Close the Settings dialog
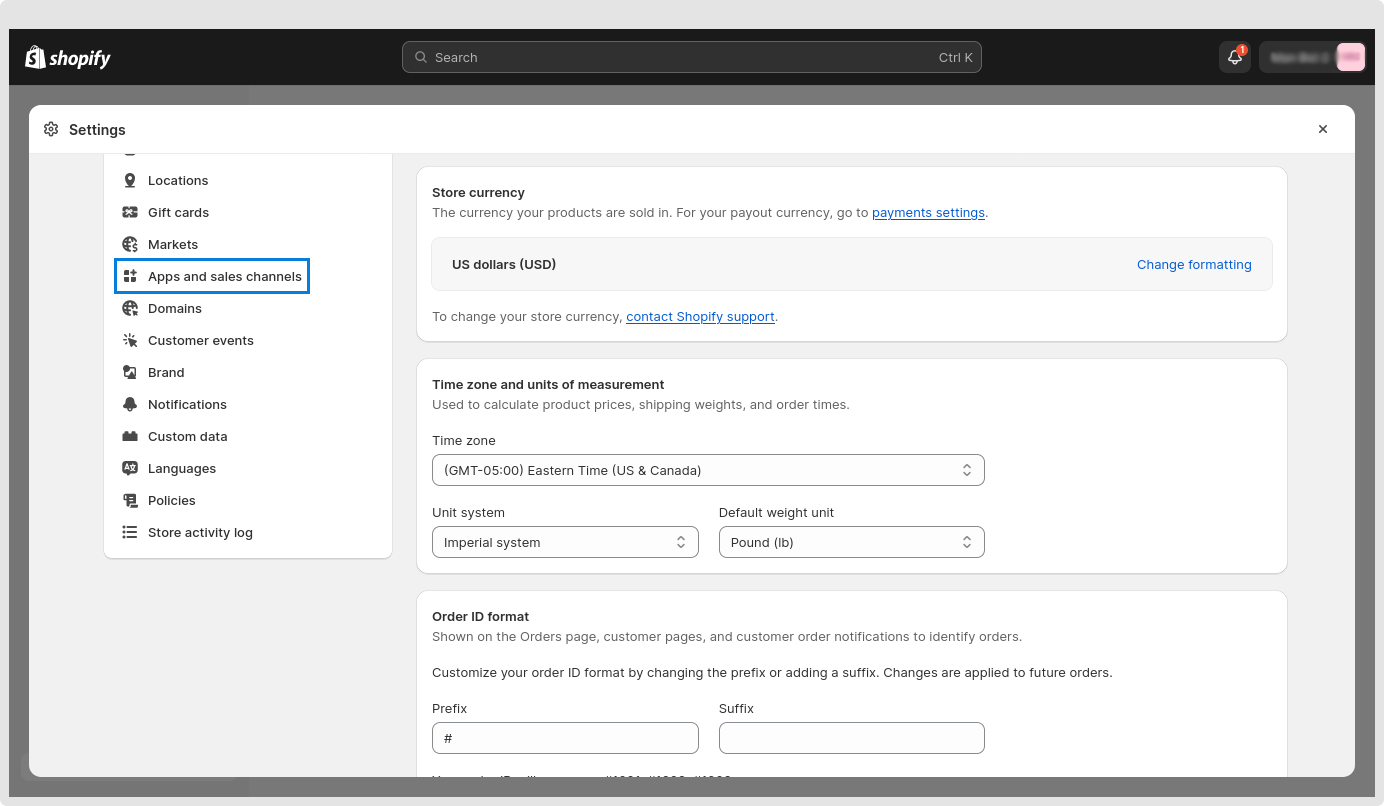The image size is (1384, 806). click(x=1323, y=129)
